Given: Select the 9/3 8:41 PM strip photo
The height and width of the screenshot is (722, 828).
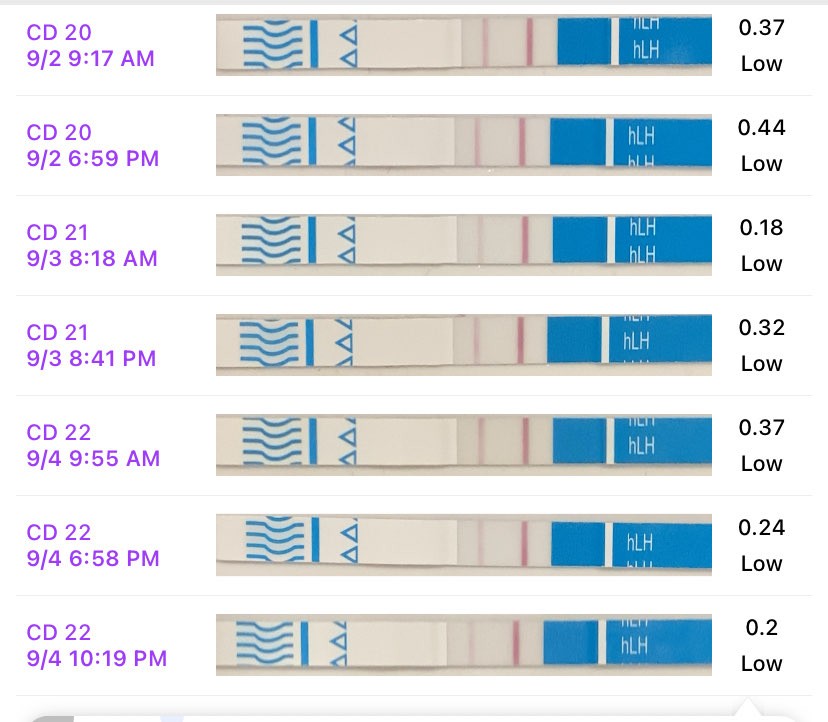Looking at the screenshot, I should 463,345.
